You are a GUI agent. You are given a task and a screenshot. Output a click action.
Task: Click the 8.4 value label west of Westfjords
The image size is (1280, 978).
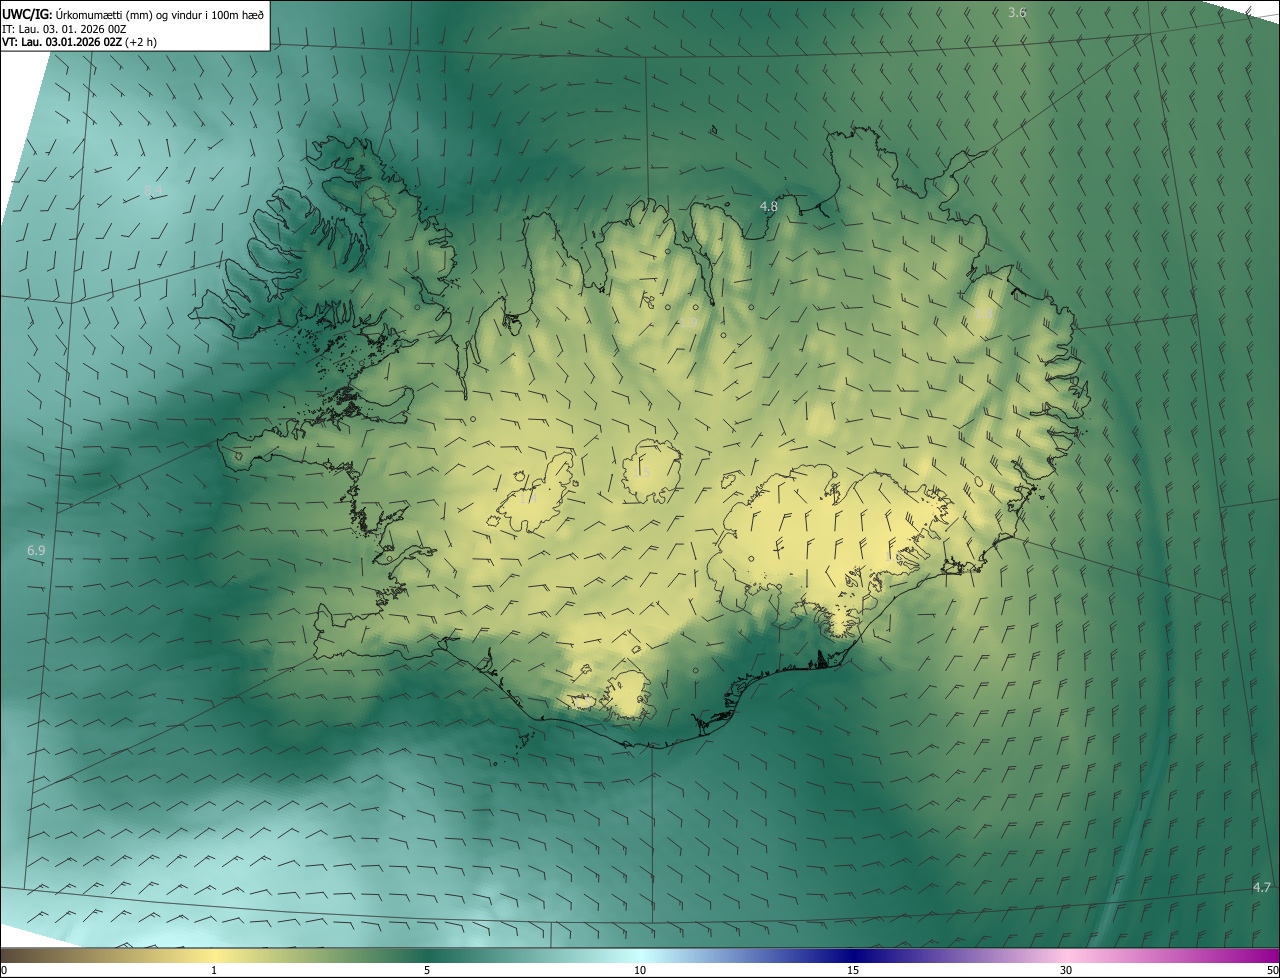point(153,190)
